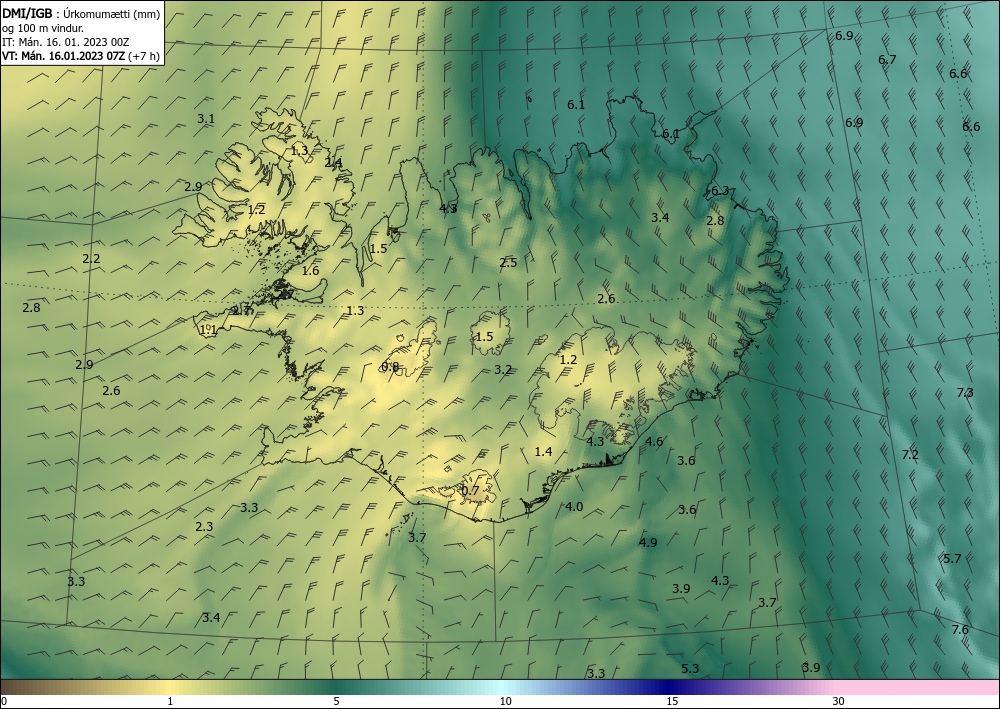Click the 'og 100 m vindur.' subtitle line
1000x709 pixels.
point(43,27)
